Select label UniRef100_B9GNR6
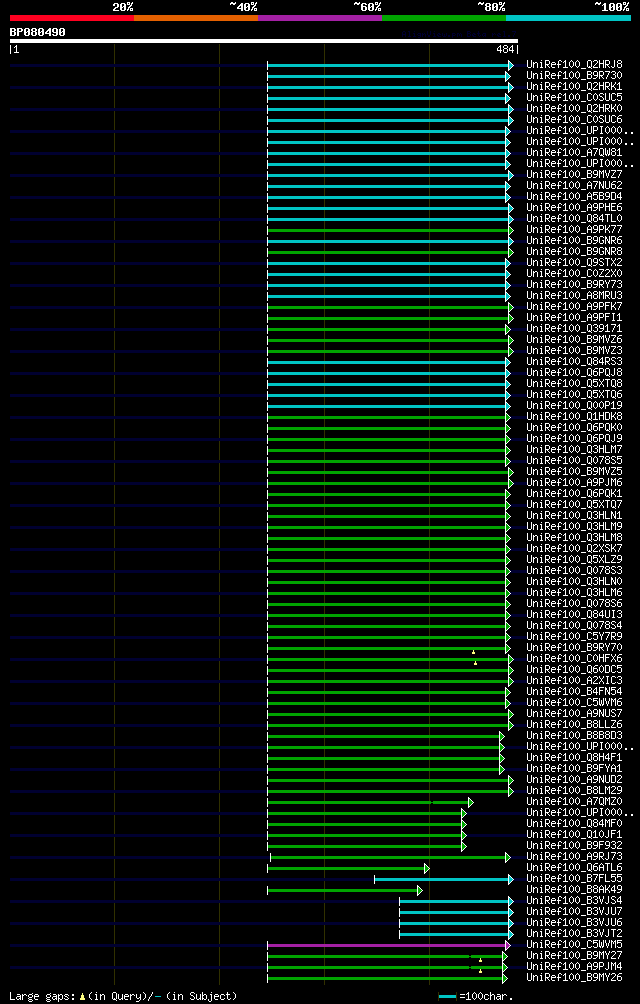The height and width of the screenshot is (1004, 640). [x=574, y=240]
